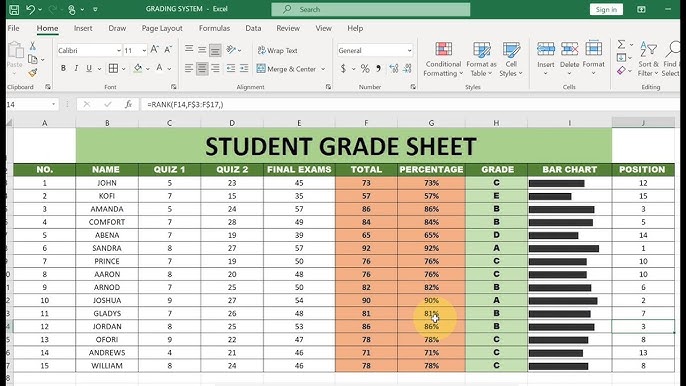
Task: Click Increase Decimal icon
Action: pyautogui.click(x=394, y=68)
